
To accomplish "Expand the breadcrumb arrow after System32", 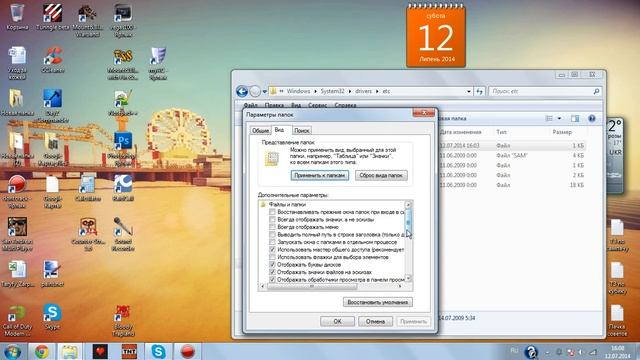I will click(350, 91).
